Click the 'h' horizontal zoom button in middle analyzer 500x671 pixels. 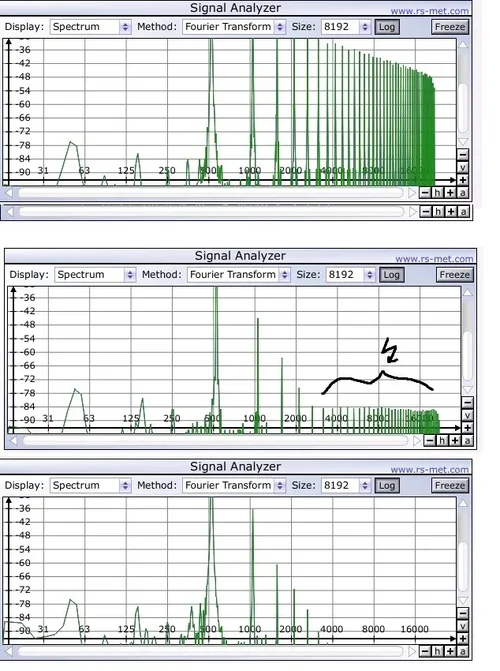pos(442,440)
